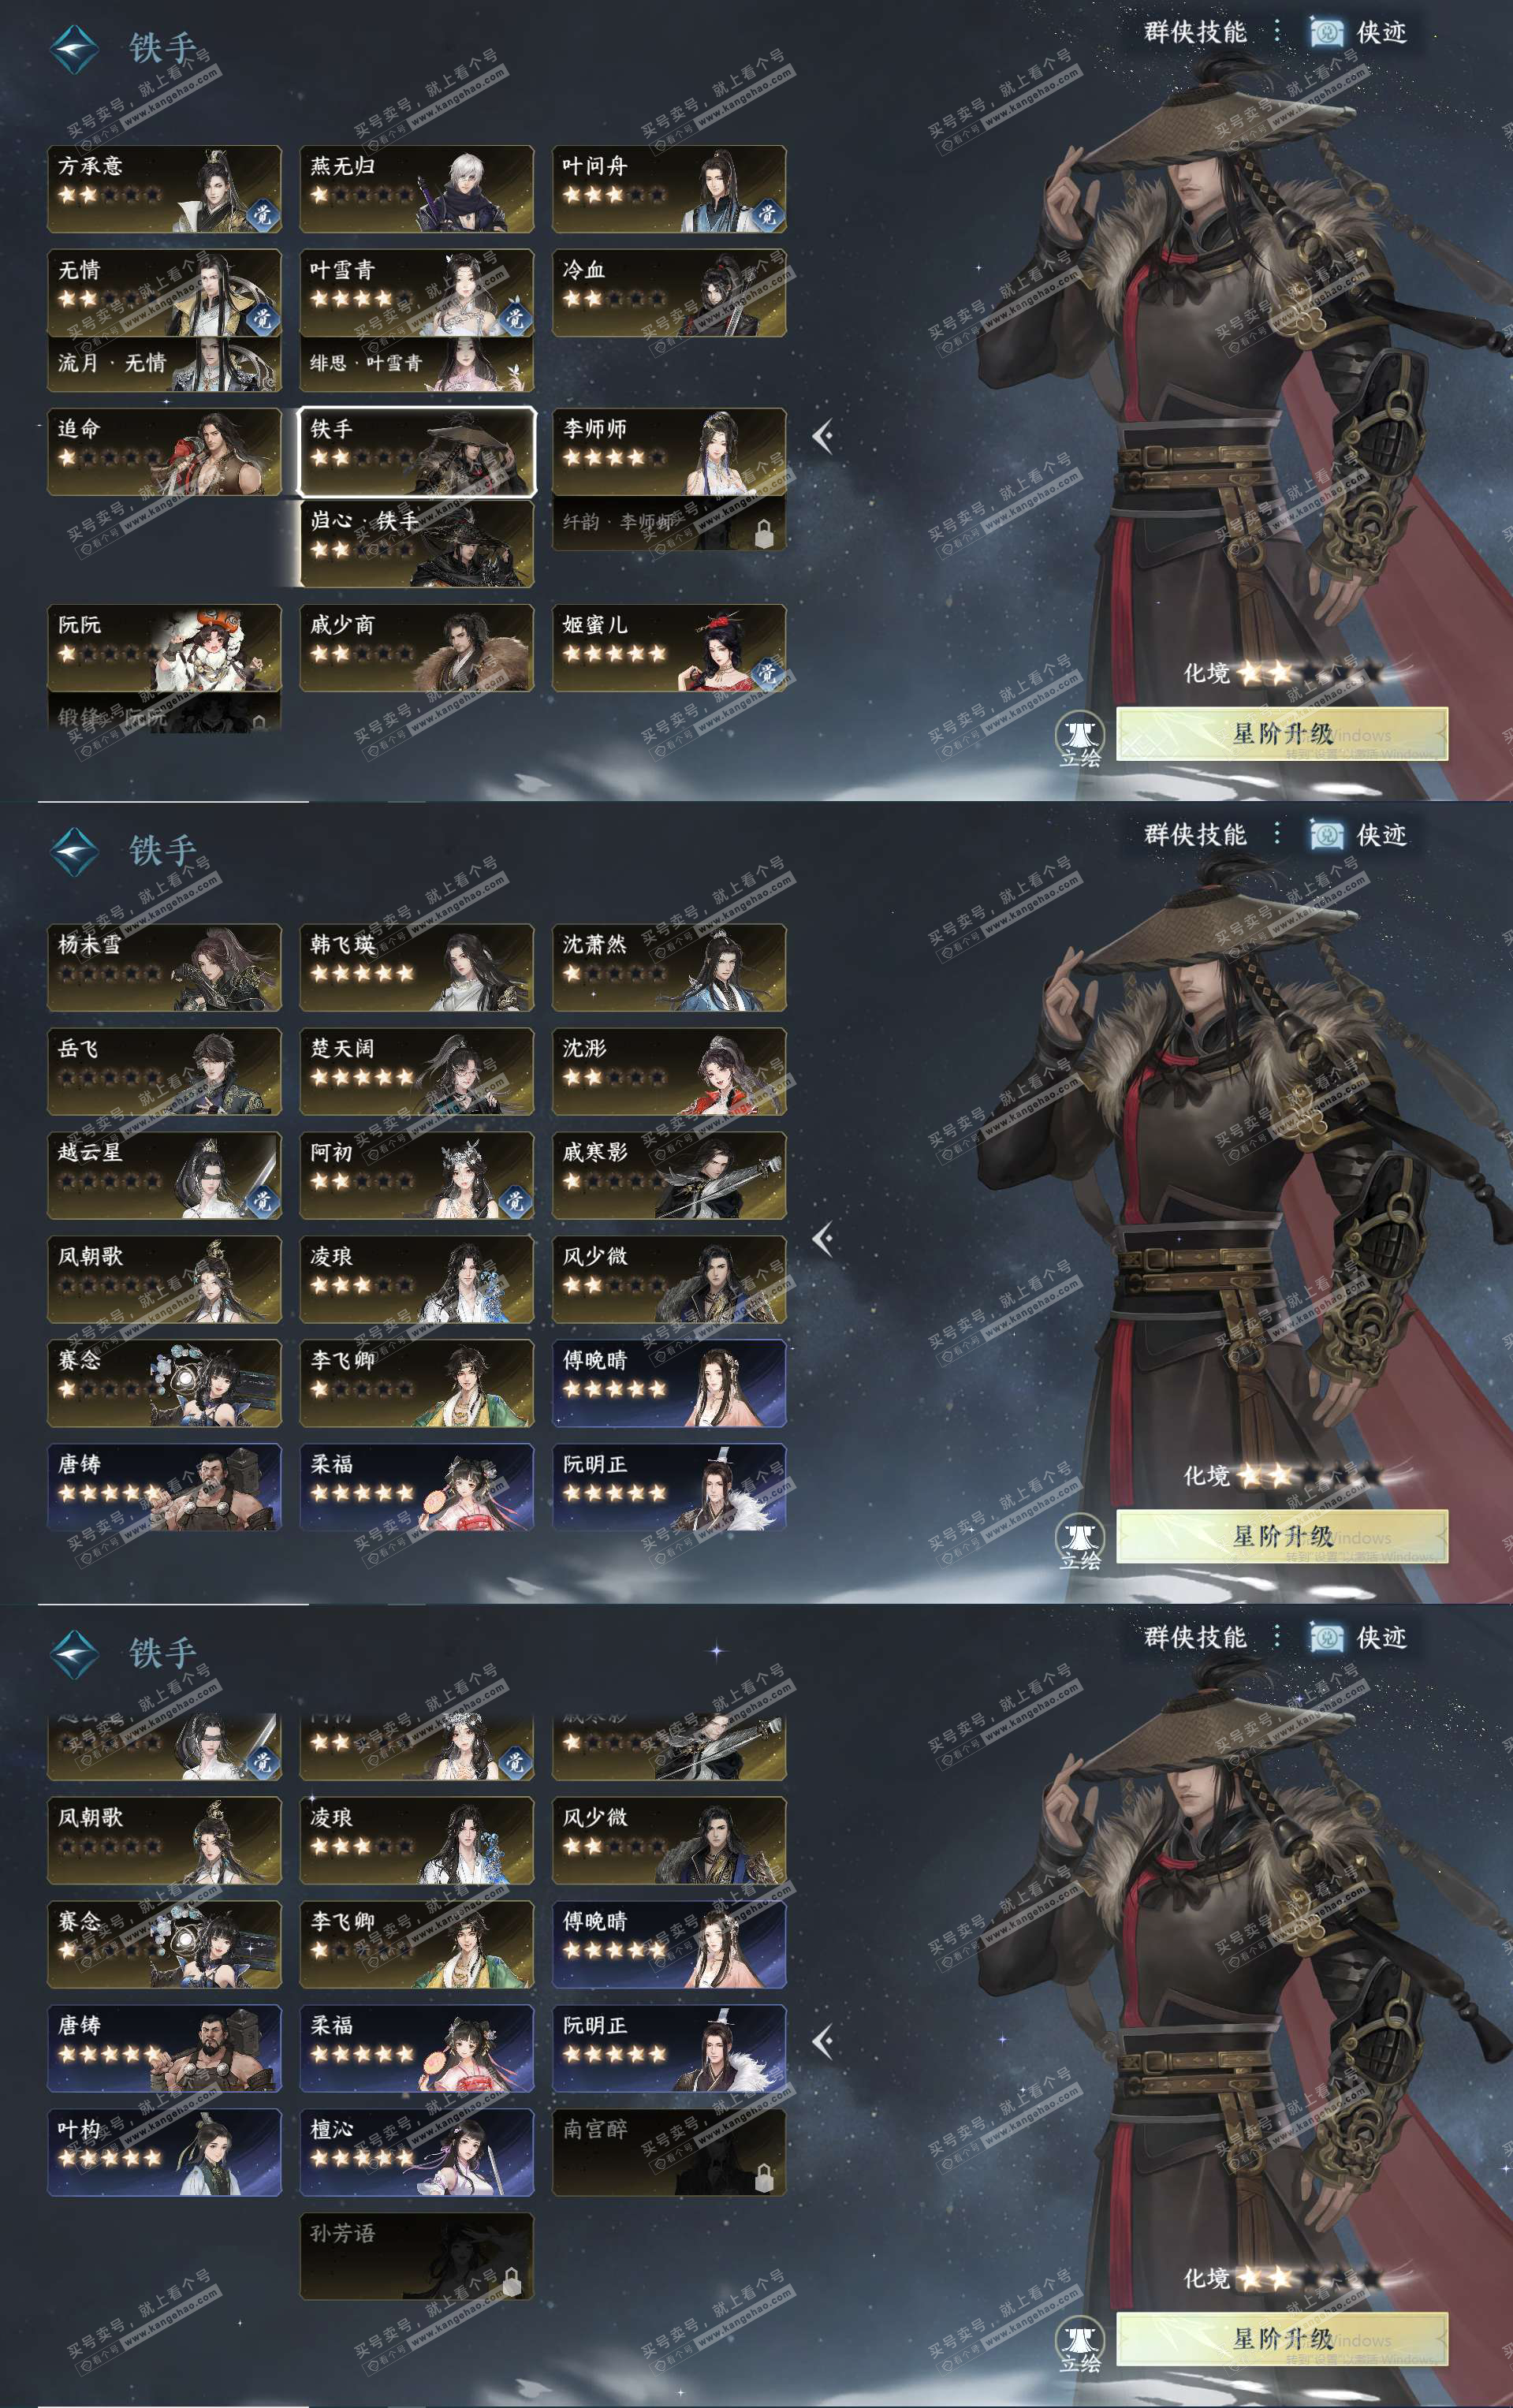Choose the 冷血 character card

point(669,293)
